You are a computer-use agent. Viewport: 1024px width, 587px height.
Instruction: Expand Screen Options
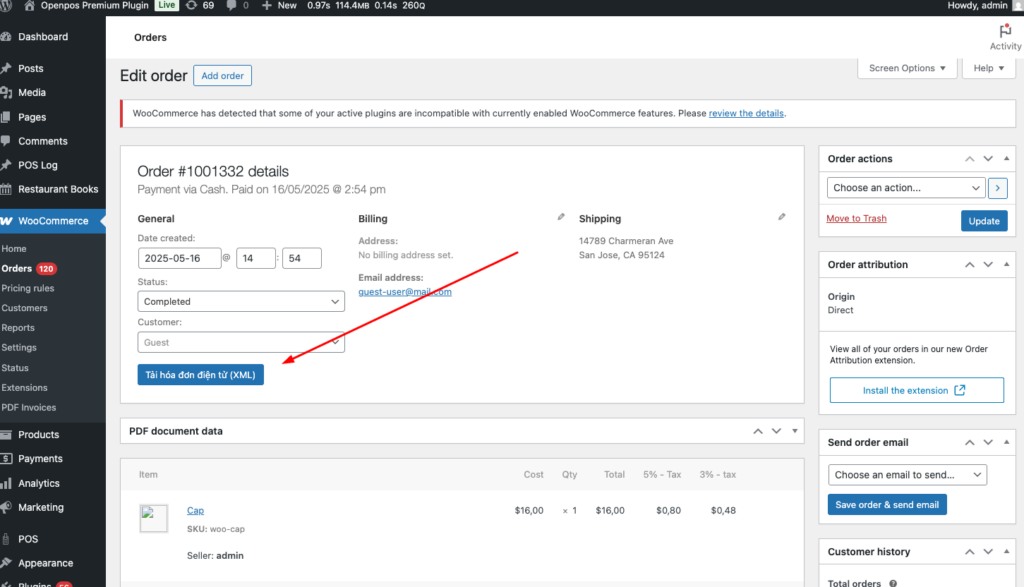tap(907, 68)
